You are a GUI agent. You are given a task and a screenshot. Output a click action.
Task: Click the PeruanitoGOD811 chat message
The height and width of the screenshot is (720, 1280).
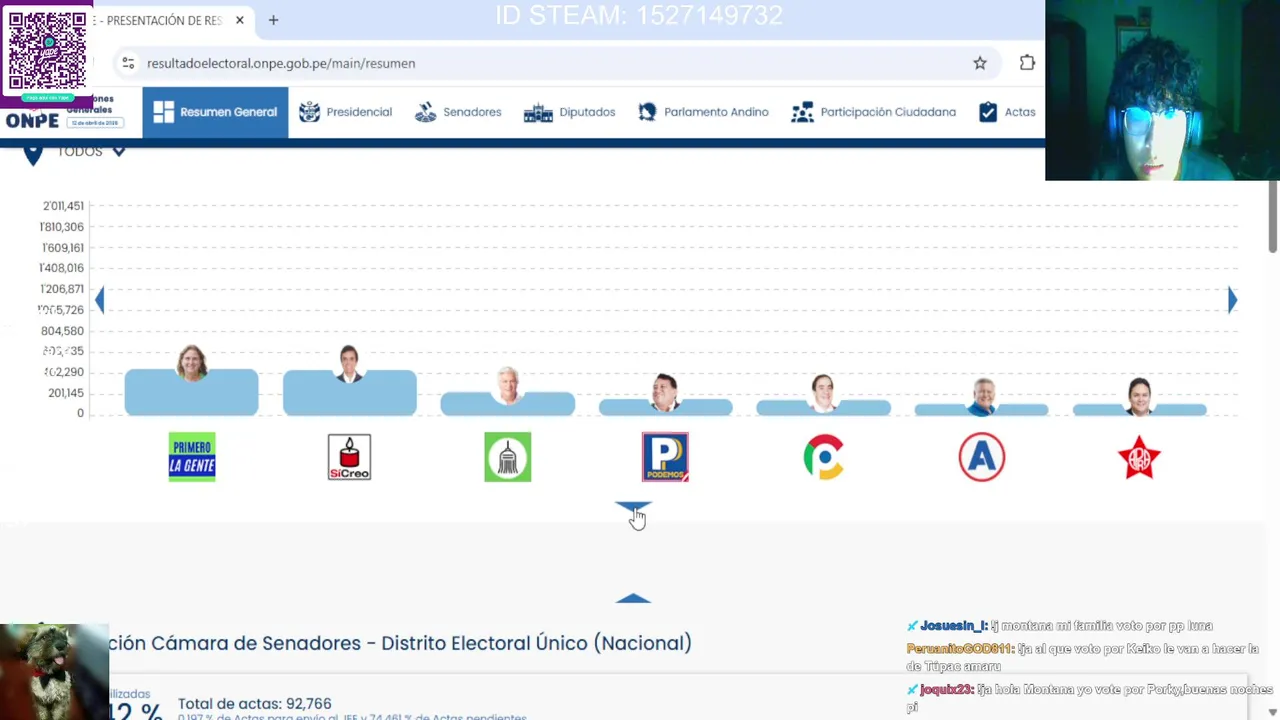coord(1083,657)
